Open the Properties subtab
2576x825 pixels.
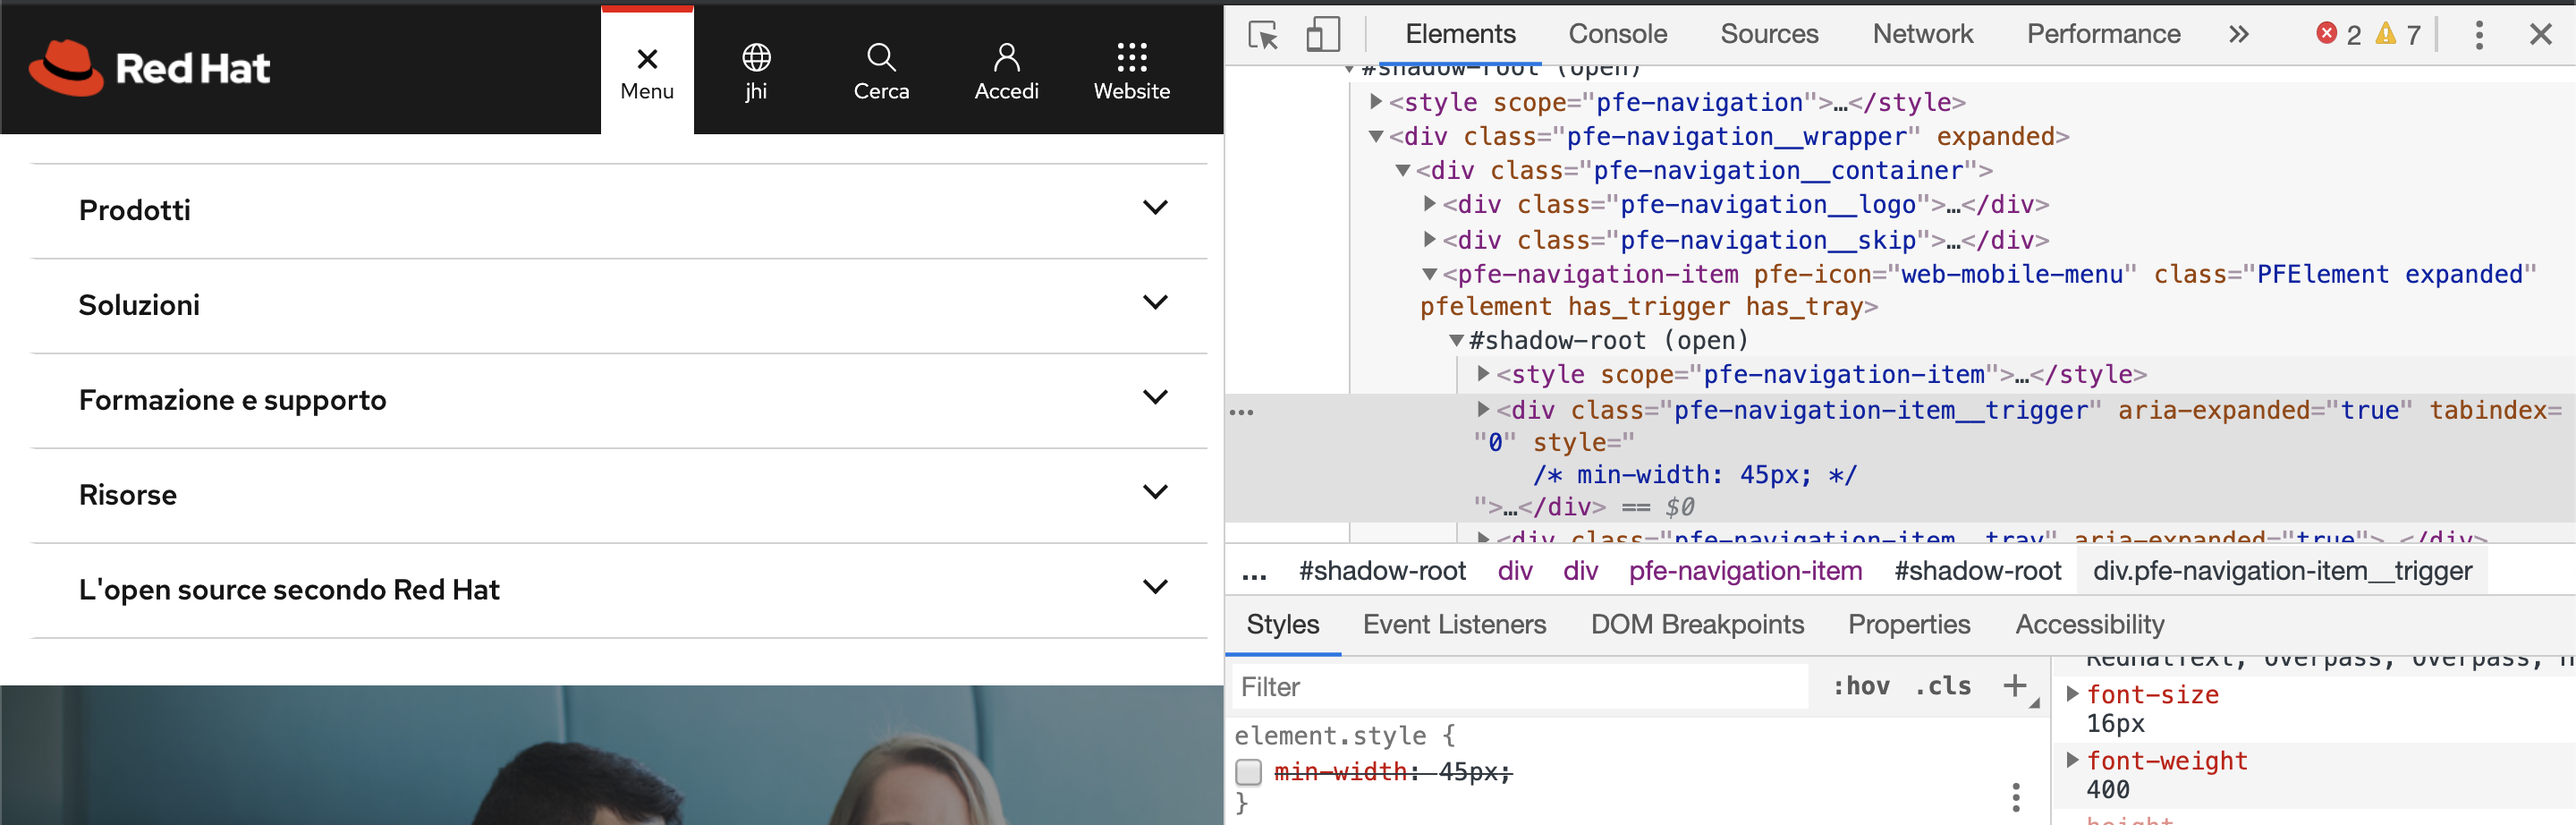coord(1909,625)
